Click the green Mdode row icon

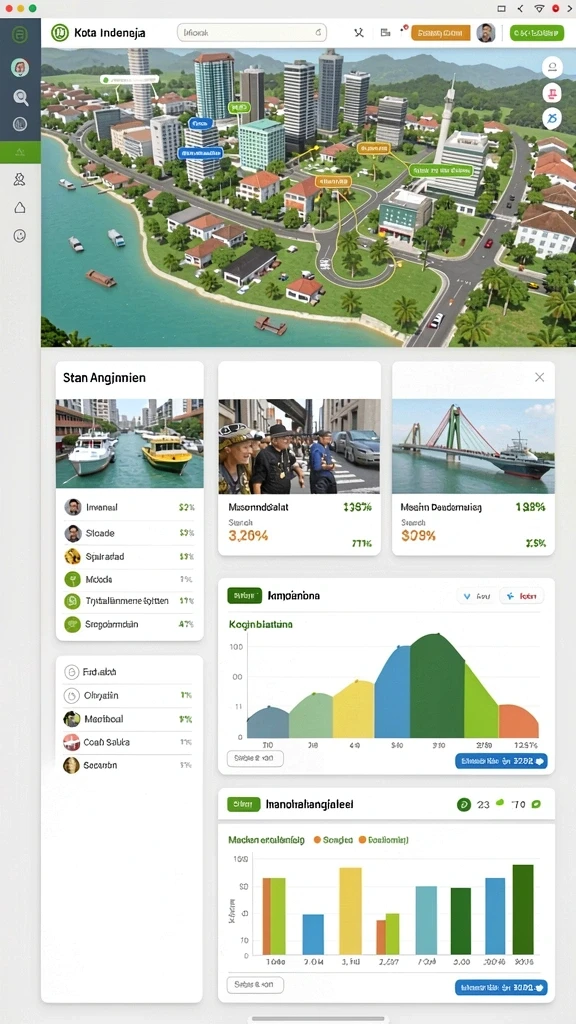72,579
